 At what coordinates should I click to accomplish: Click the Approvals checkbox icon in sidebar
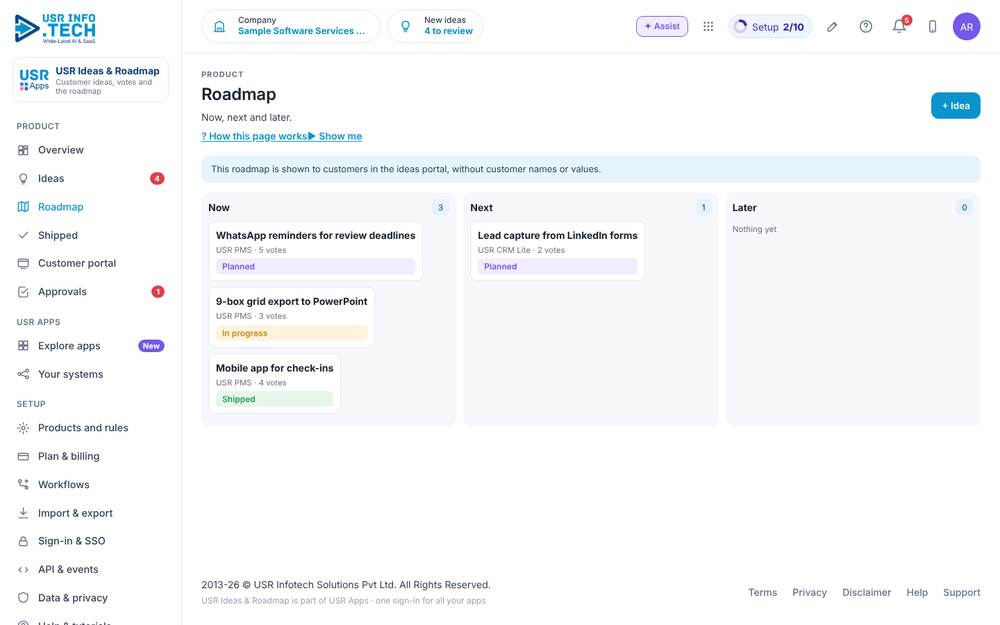[23, 291]
